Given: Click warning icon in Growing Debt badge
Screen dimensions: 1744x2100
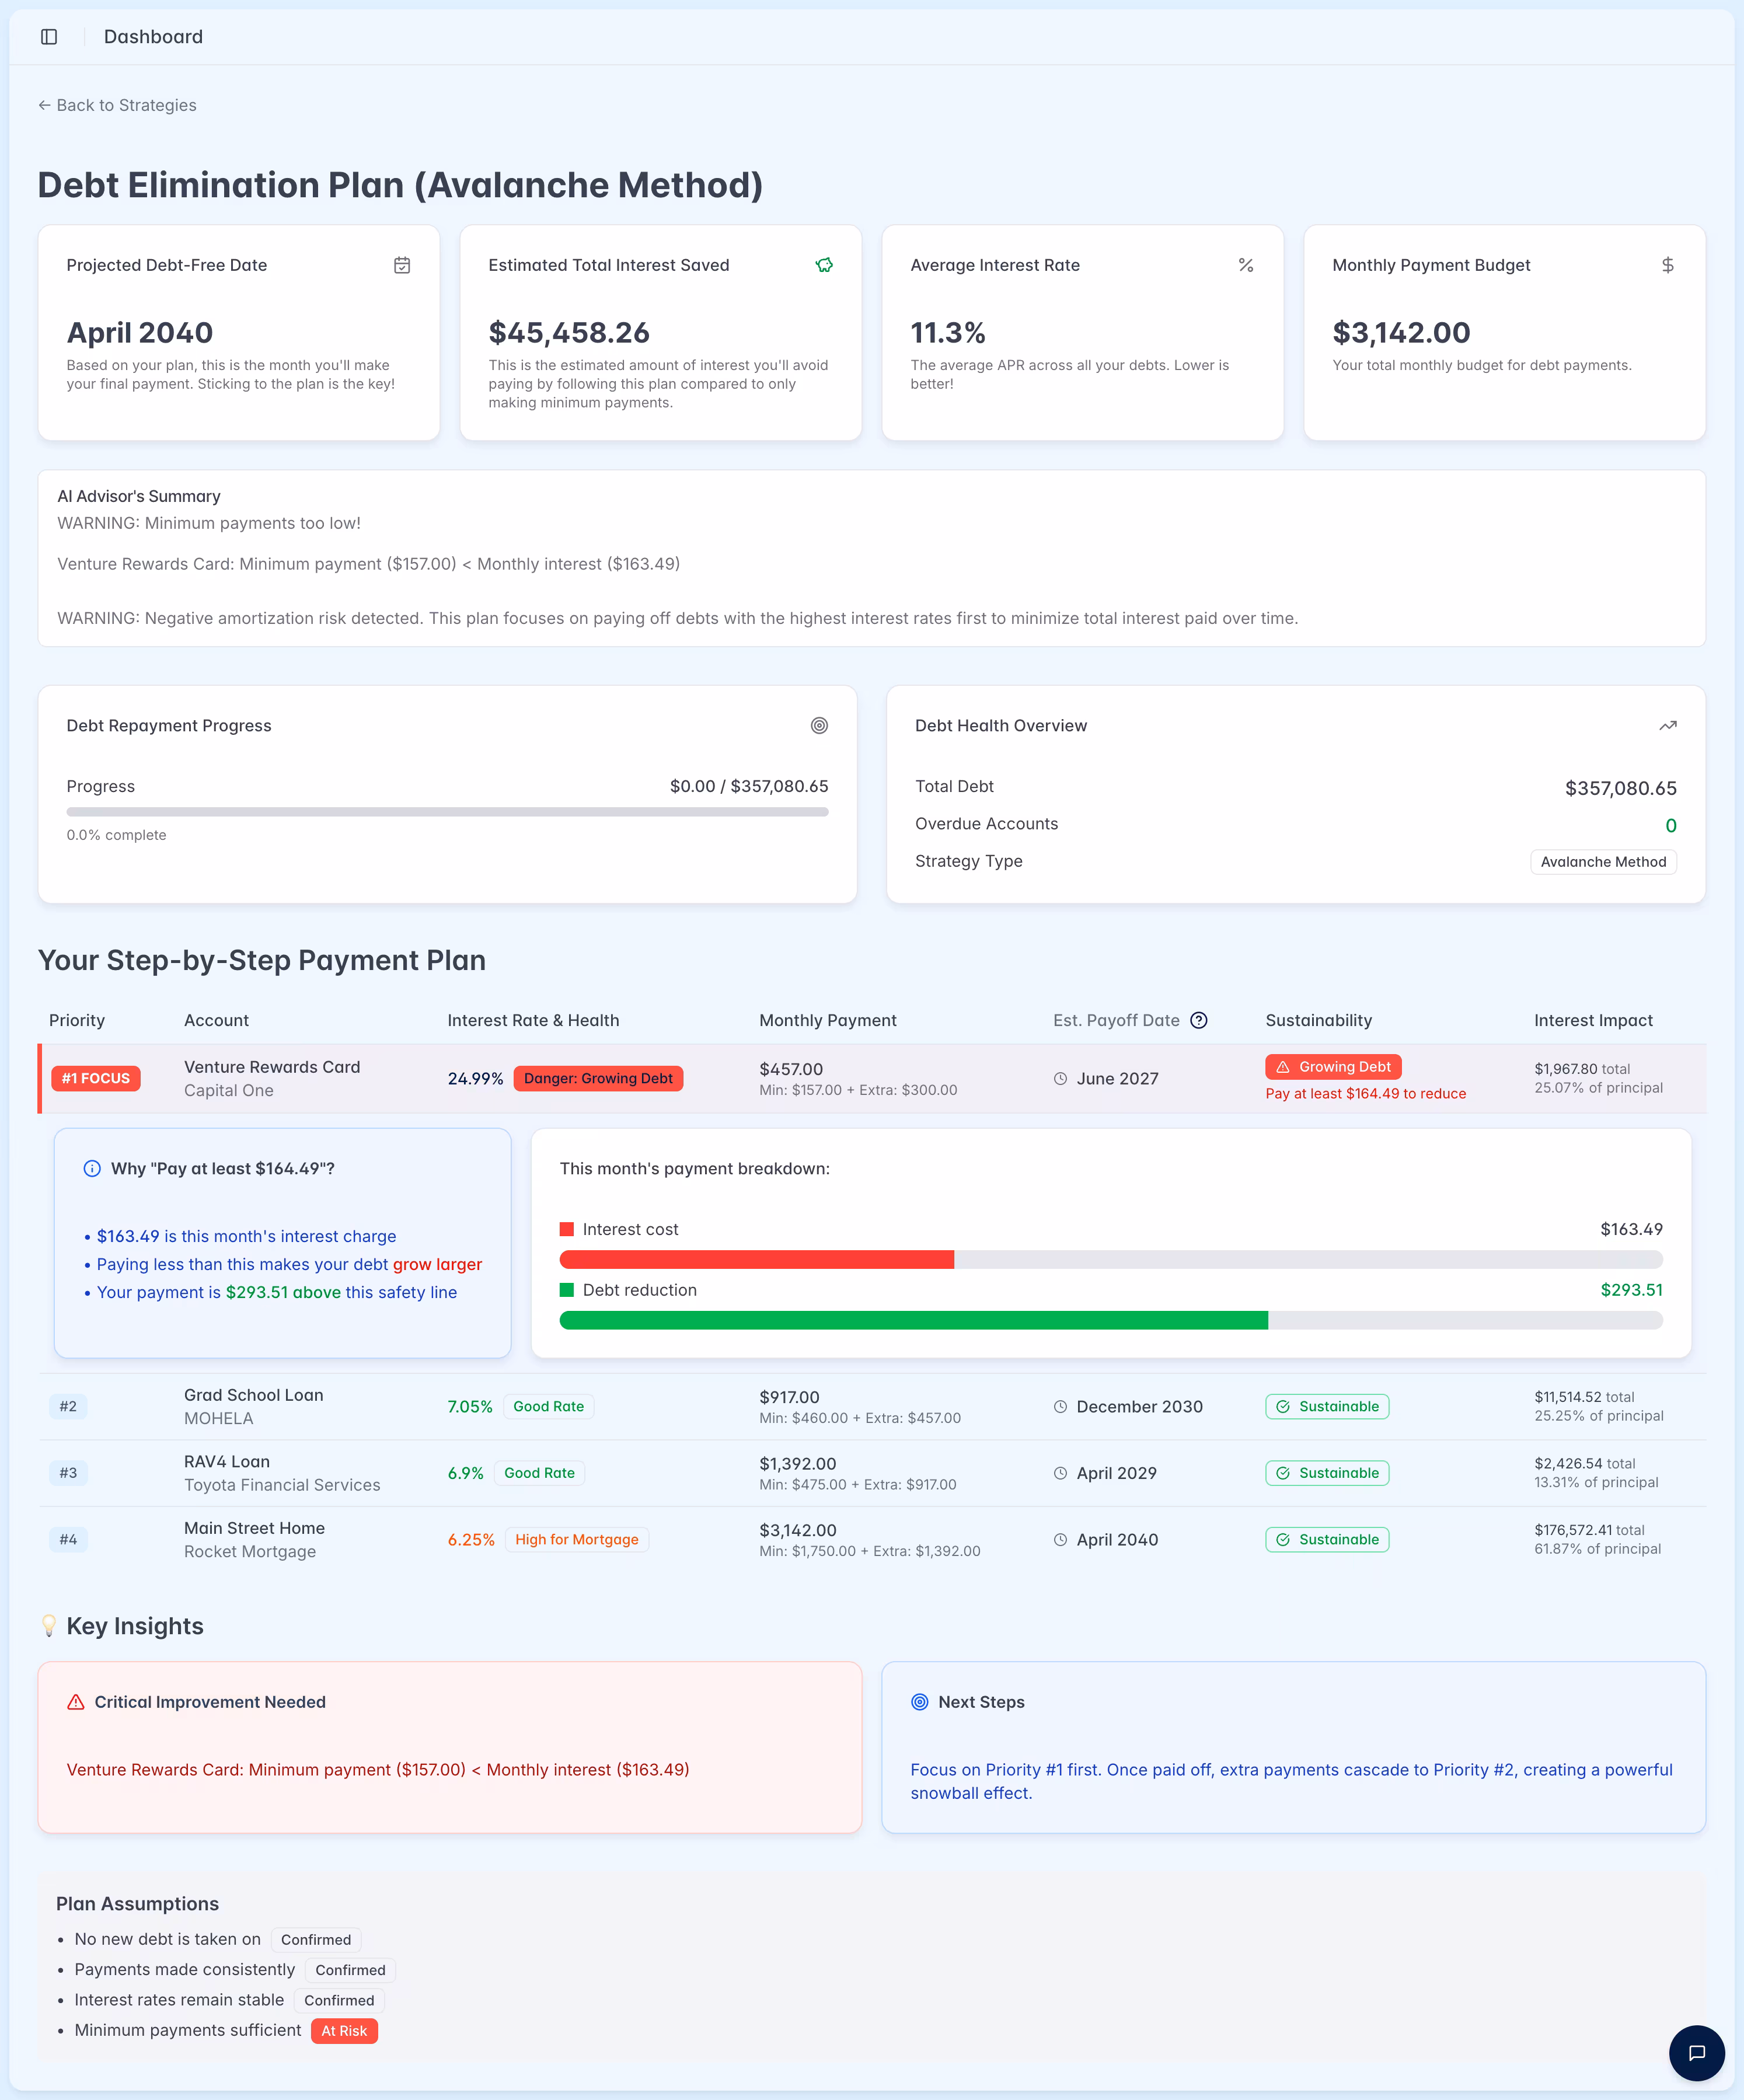Looking at the screenshot, I should [1283, 1067].
